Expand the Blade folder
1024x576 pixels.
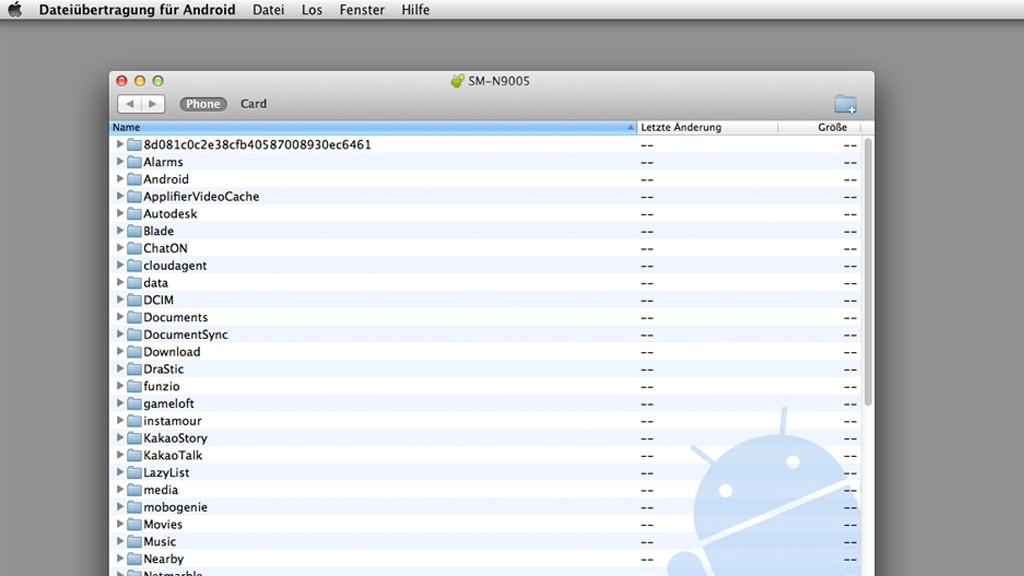click(x=120, y=231)
